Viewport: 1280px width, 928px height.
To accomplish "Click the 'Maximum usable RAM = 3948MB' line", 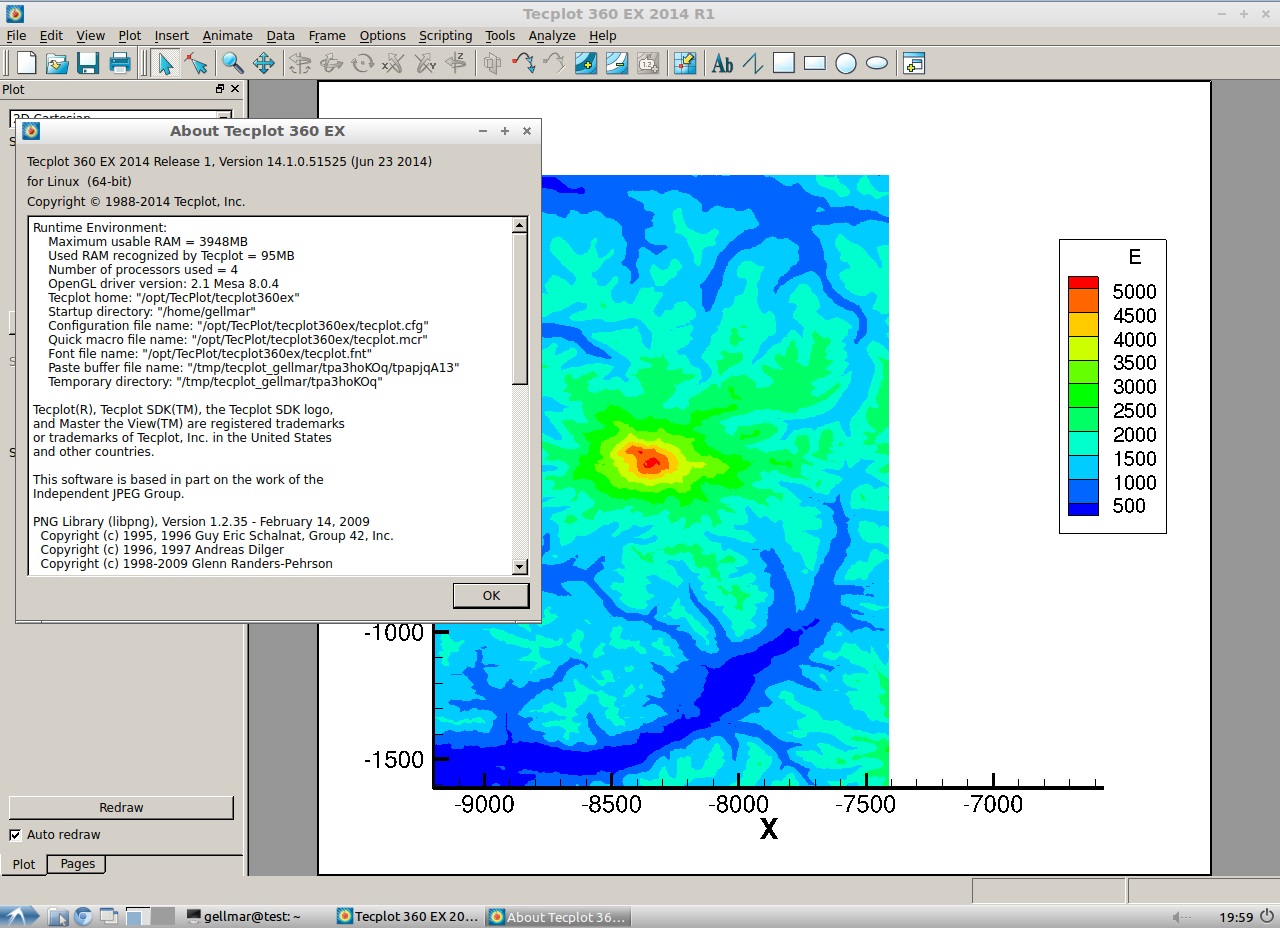I will click(148, 242).
